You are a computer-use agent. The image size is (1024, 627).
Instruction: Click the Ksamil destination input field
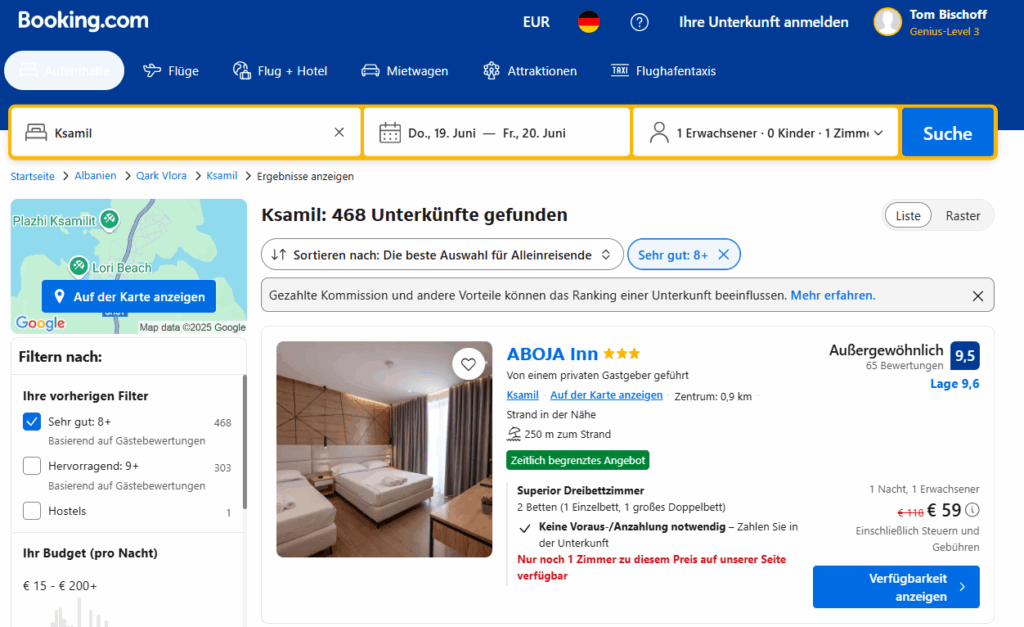pyautogui.click(x=186, y=133)
